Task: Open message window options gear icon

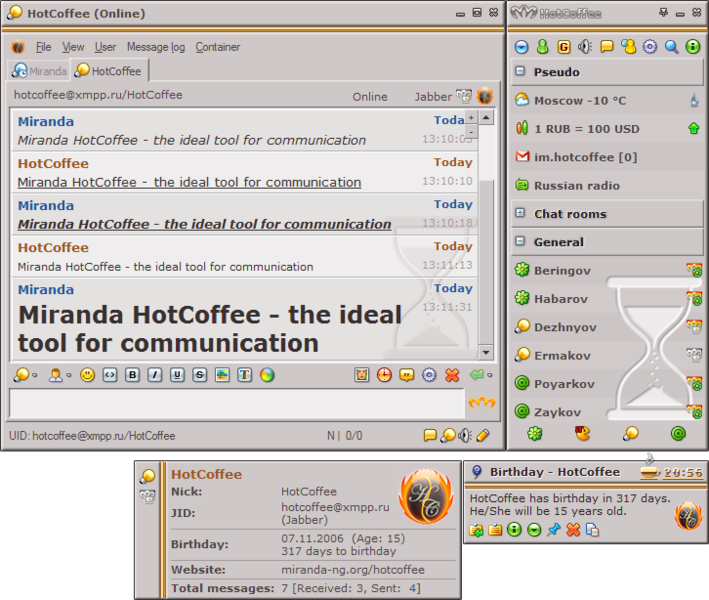Action: click(x=429, y=375)
